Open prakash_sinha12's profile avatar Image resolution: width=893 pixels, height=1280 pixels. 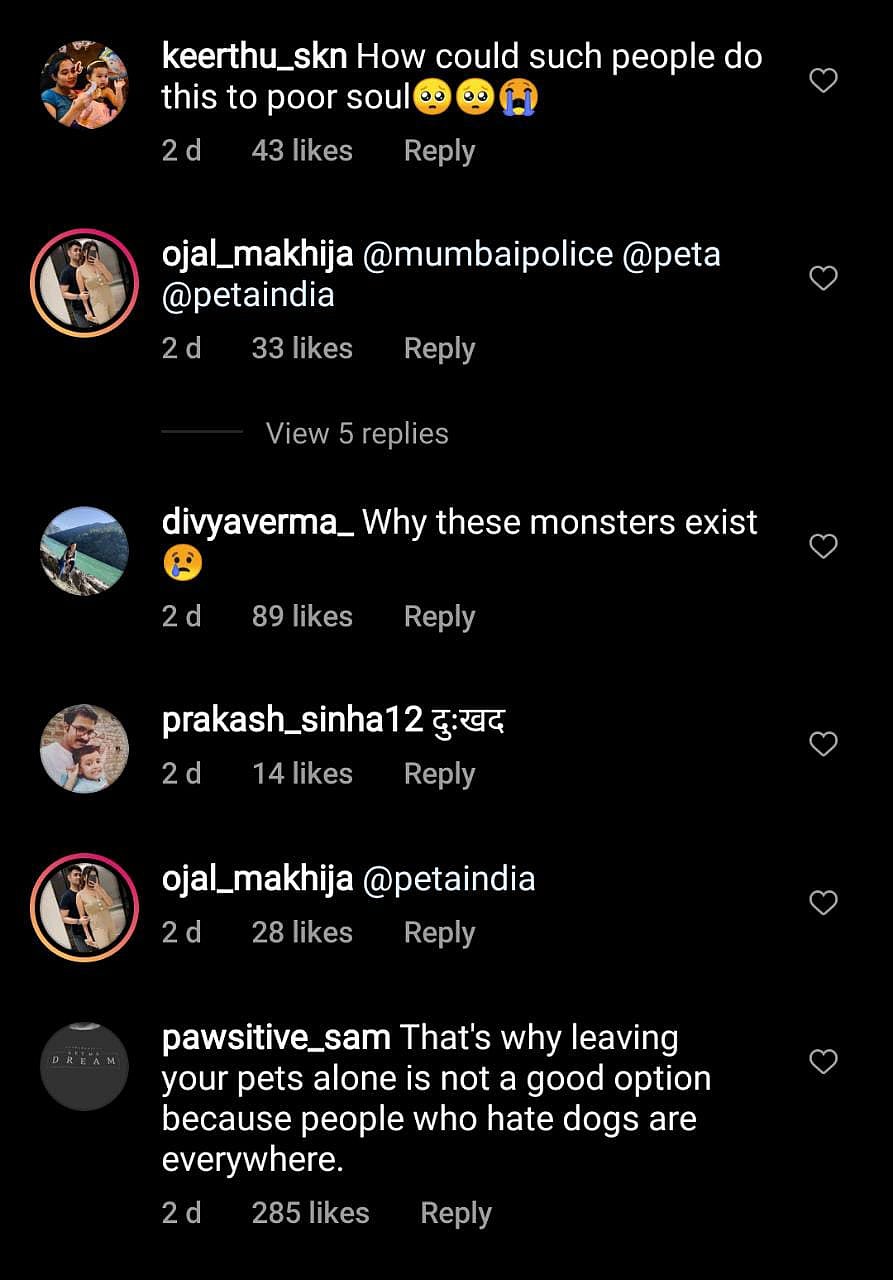coord(84,748)
